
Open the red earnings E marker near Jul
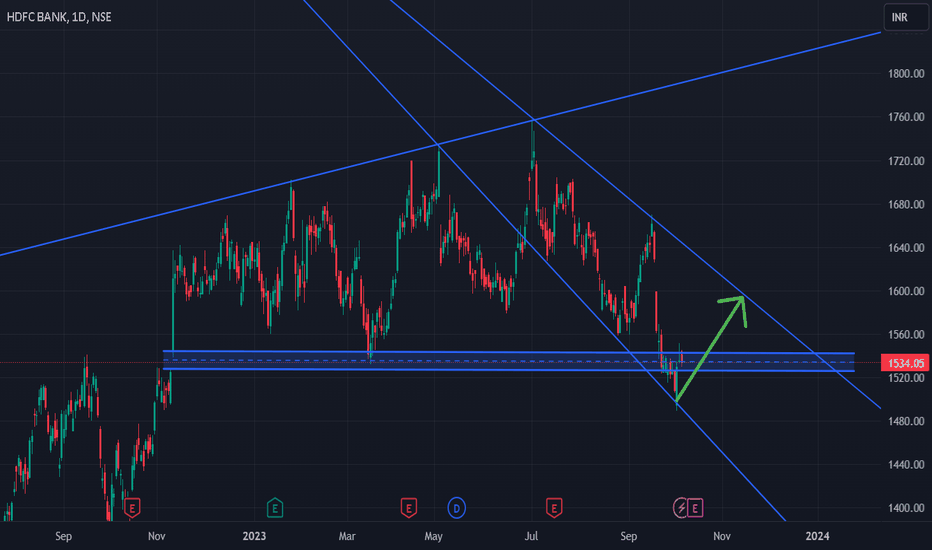click(554, 508)
